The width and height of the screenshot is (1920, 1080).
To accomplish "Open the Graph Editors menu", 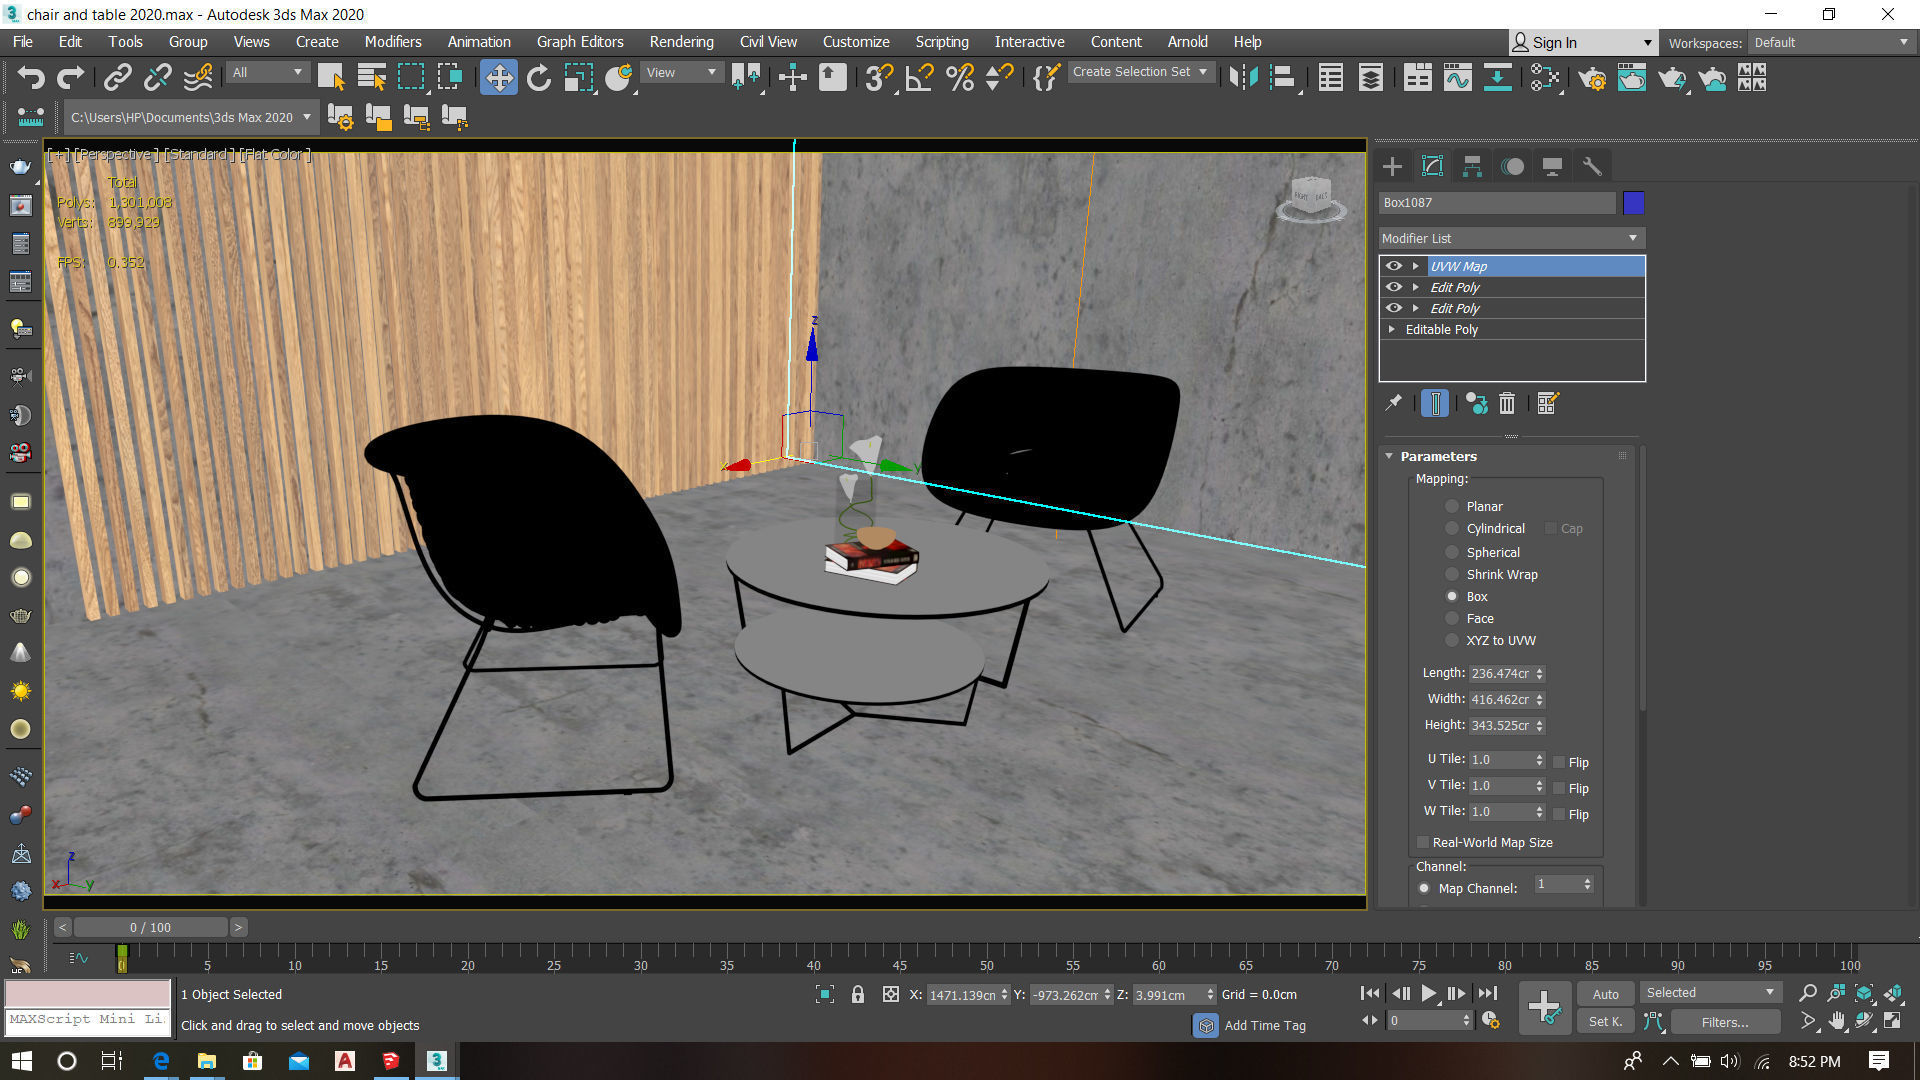I will [x=580, y=42].
